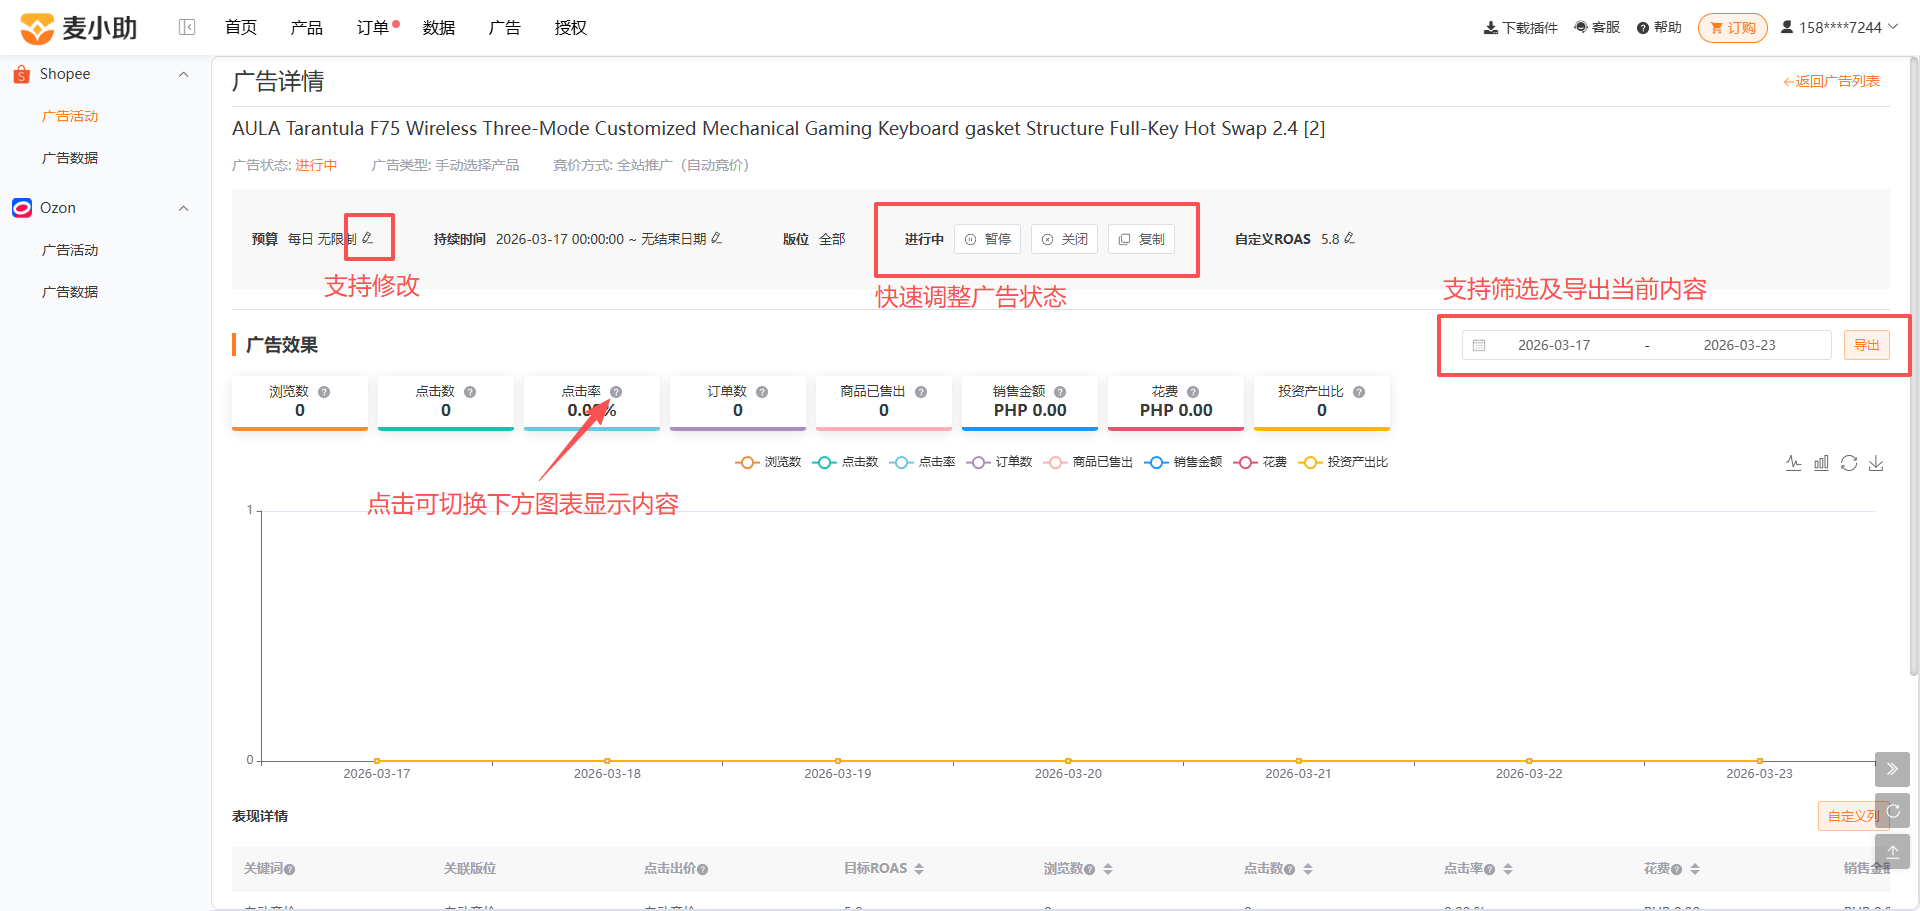
Task: Click the help icon beside 花费 card
Action: pyautogui.click(x=1193, y=392)
